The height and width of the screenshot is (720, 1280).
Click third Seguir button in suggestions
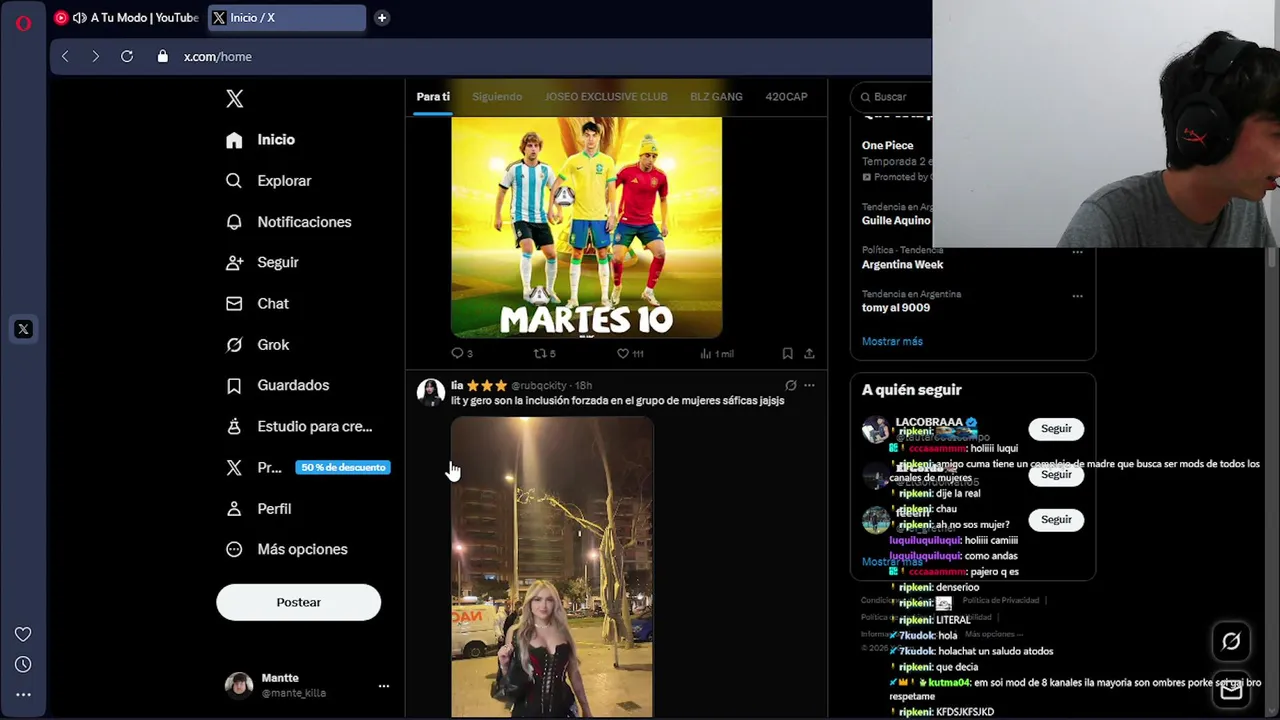pos(1056,520)
